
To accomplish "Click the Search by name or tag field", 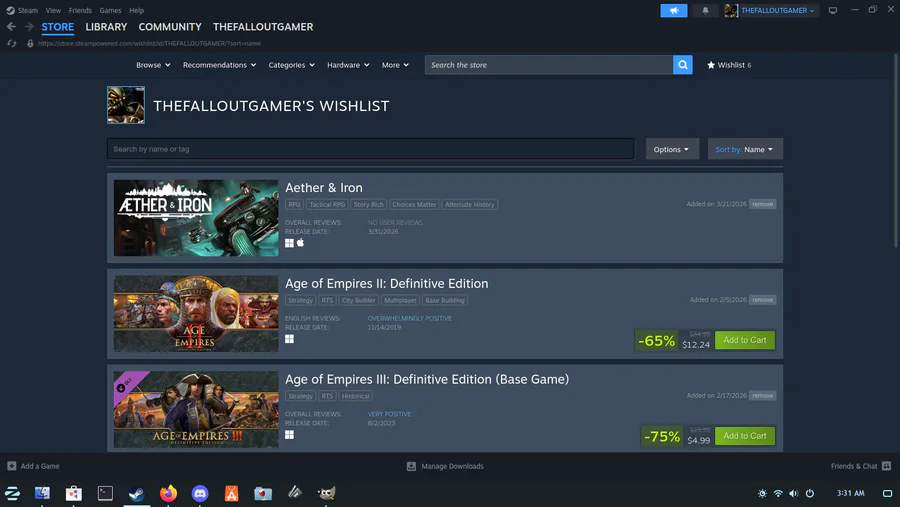I will [x=371, y=149].
